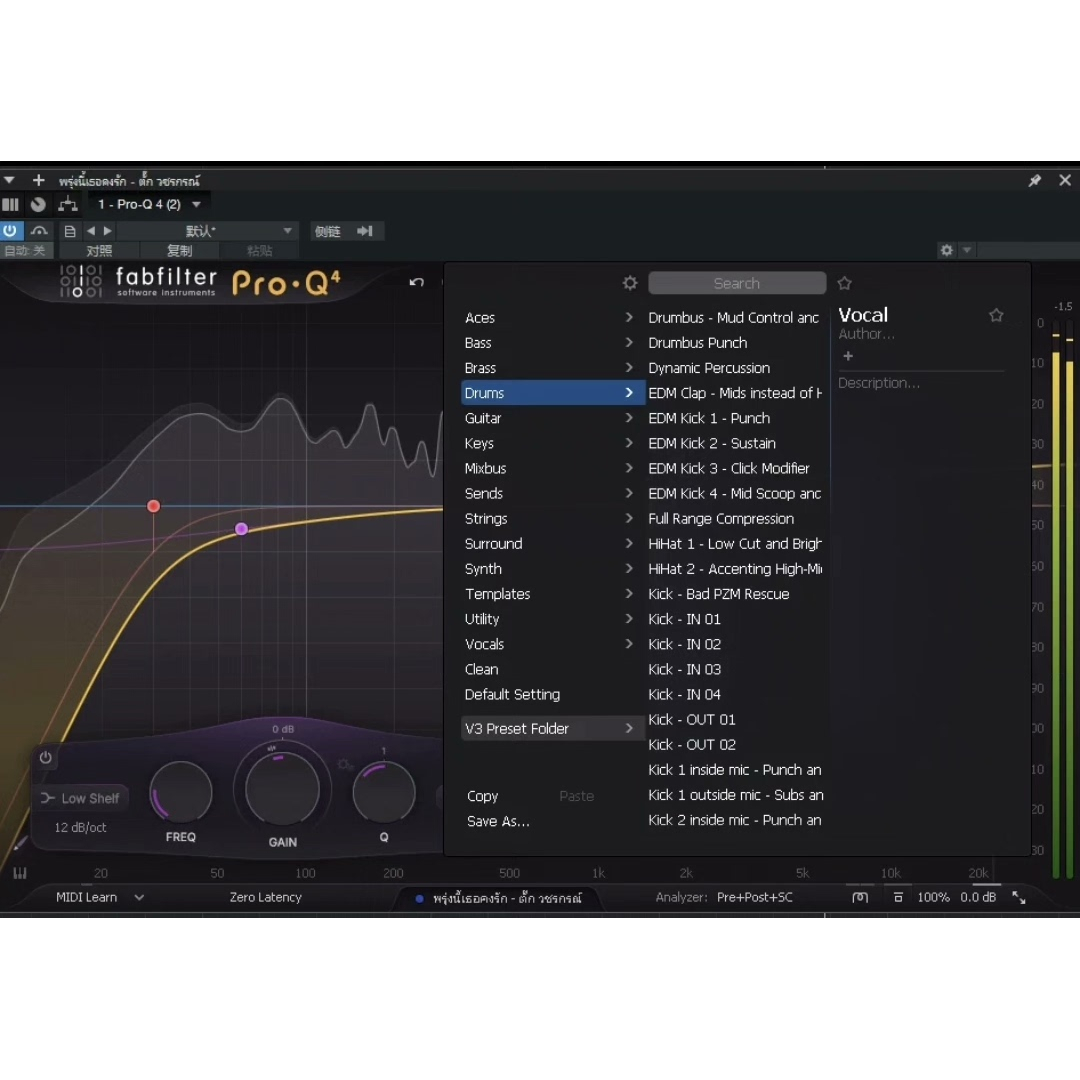1080x1080 pixels.
Task: Mark the Vocal preset as favorite
Action: [996, 315]
